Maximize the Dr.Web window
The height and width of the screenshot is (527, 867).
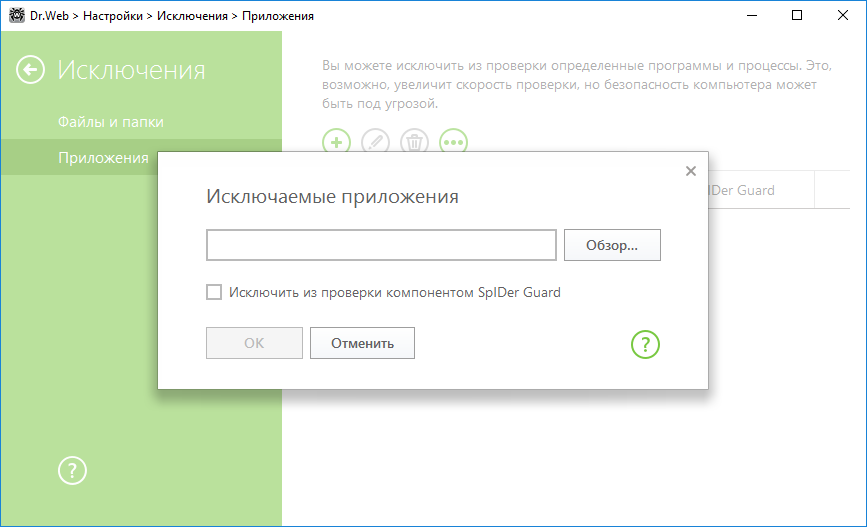coord(797,15)
